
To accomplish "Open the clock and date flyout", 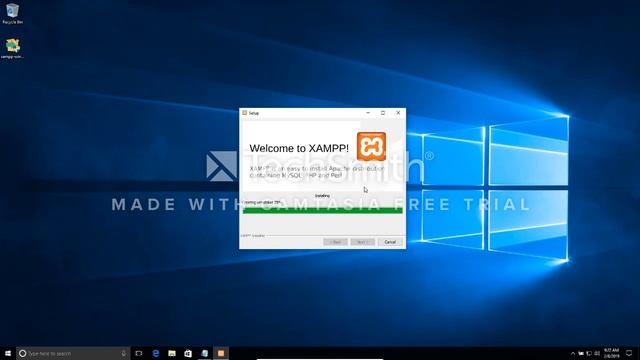I will tap(611, 353).
